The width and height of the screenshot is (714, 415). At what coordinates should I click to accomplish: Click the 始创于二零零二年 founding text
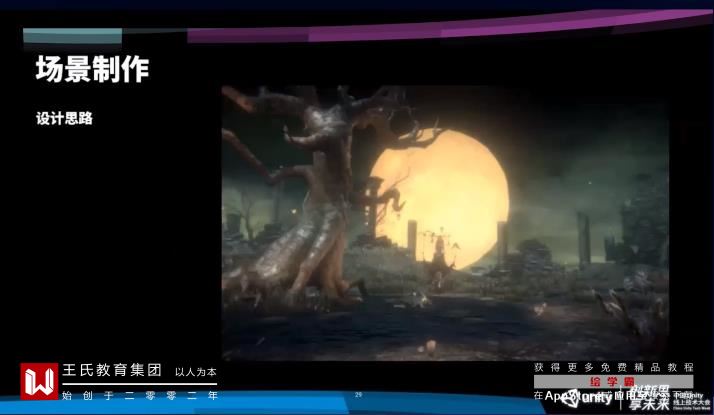pyautogui.click(x=140, y=395)
